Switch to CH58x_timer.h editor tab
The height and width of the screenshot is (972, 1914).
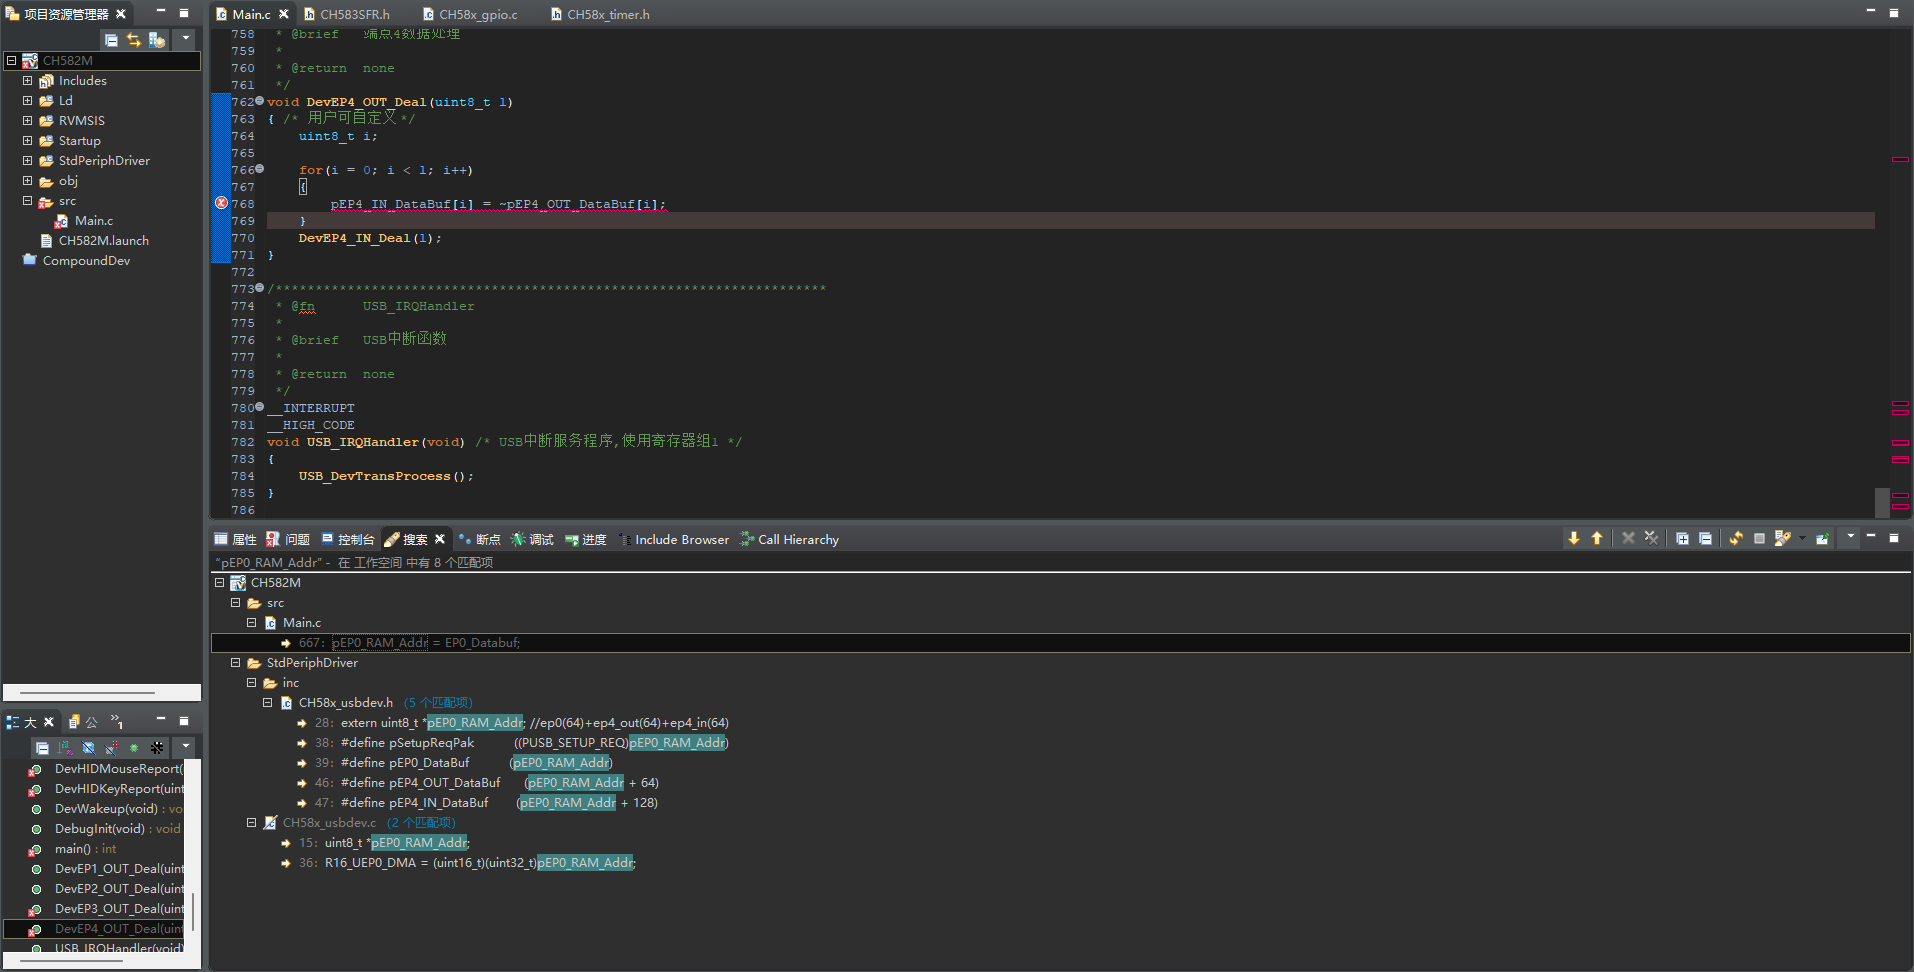(599, 14)
